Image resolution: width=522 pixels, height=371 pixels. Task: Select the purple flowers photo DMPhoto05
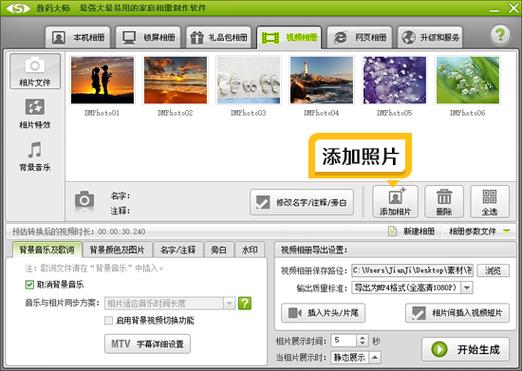click(394, 80)
